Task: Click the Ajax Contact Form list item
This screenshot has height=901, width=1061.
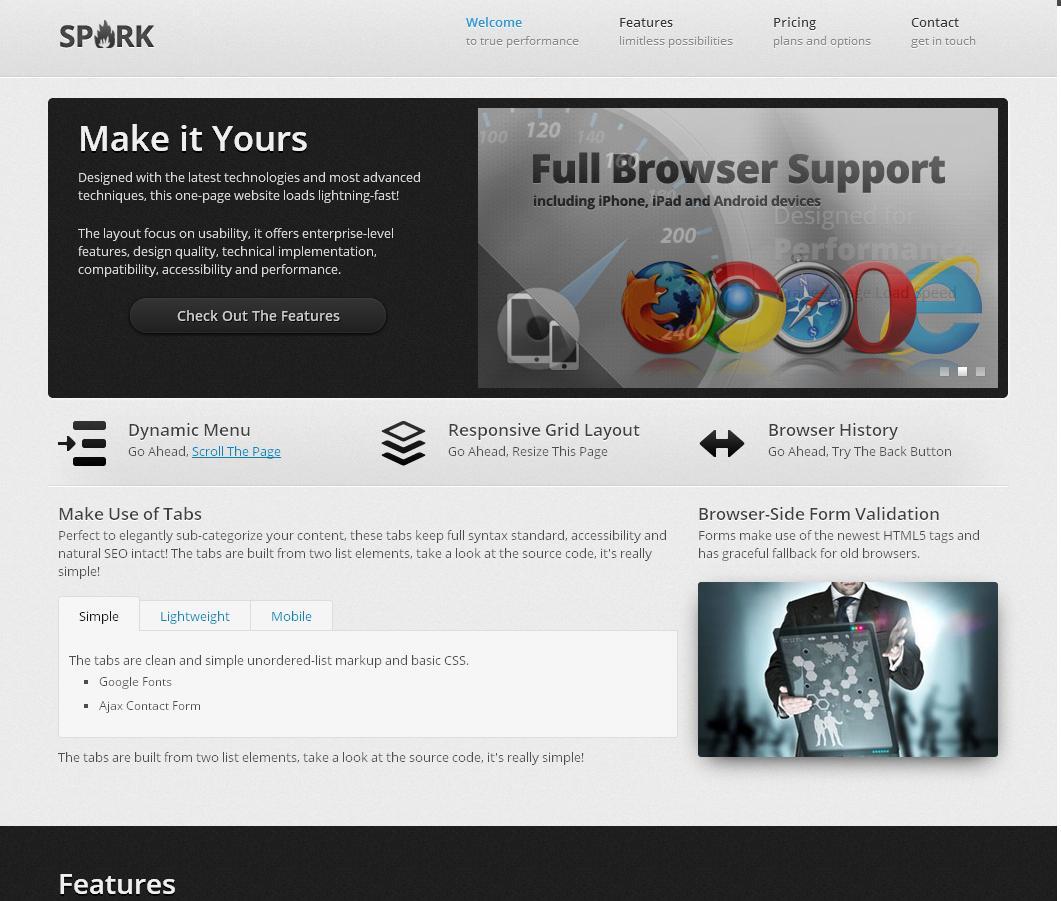Action: (x=150, y=706)
